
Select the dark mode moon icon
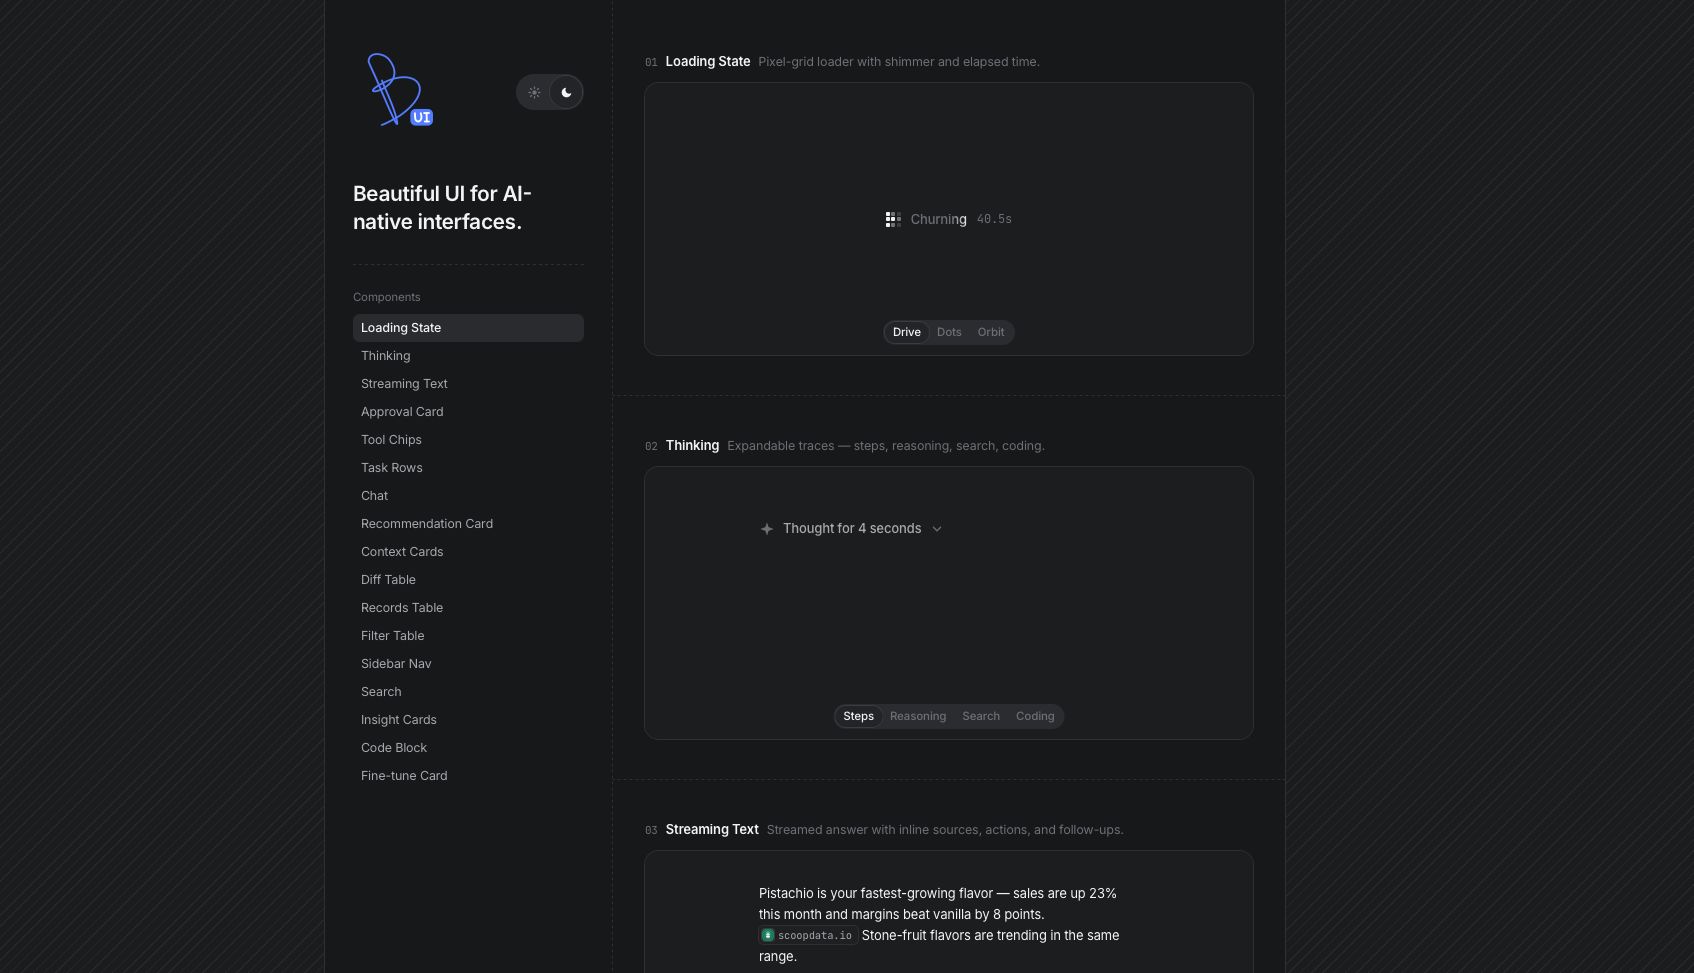(x=566, y=92)
